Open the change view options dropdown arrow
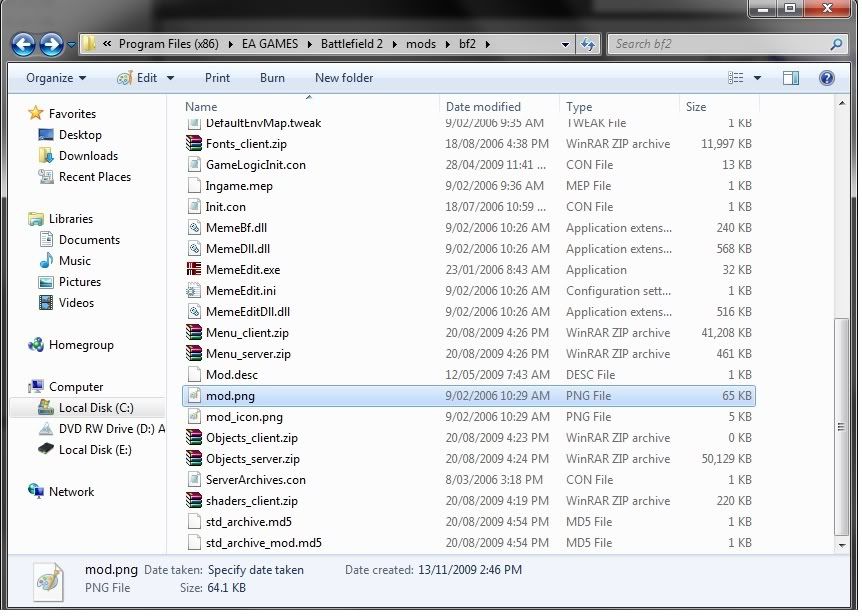The height and width of the screenshot is (616, 862). (757, 78)
